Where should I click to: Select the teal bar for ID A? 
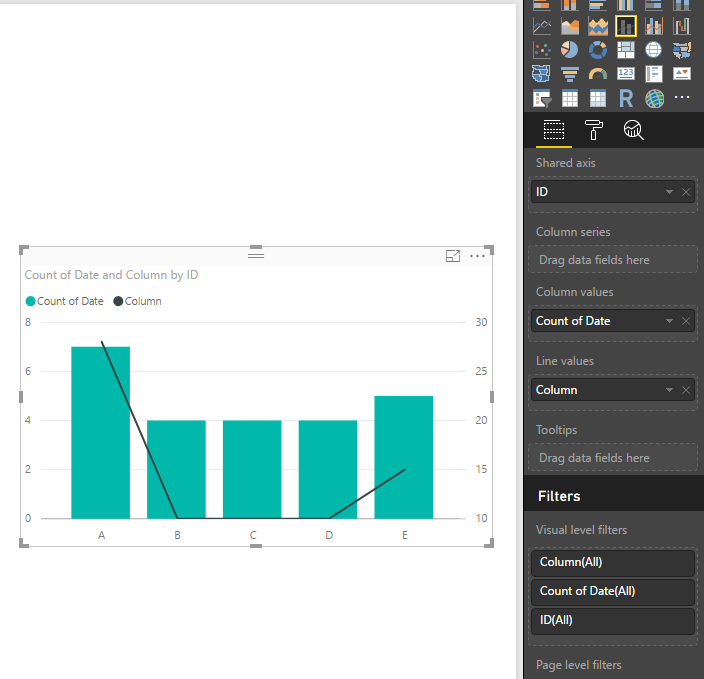tap(101, 433)
